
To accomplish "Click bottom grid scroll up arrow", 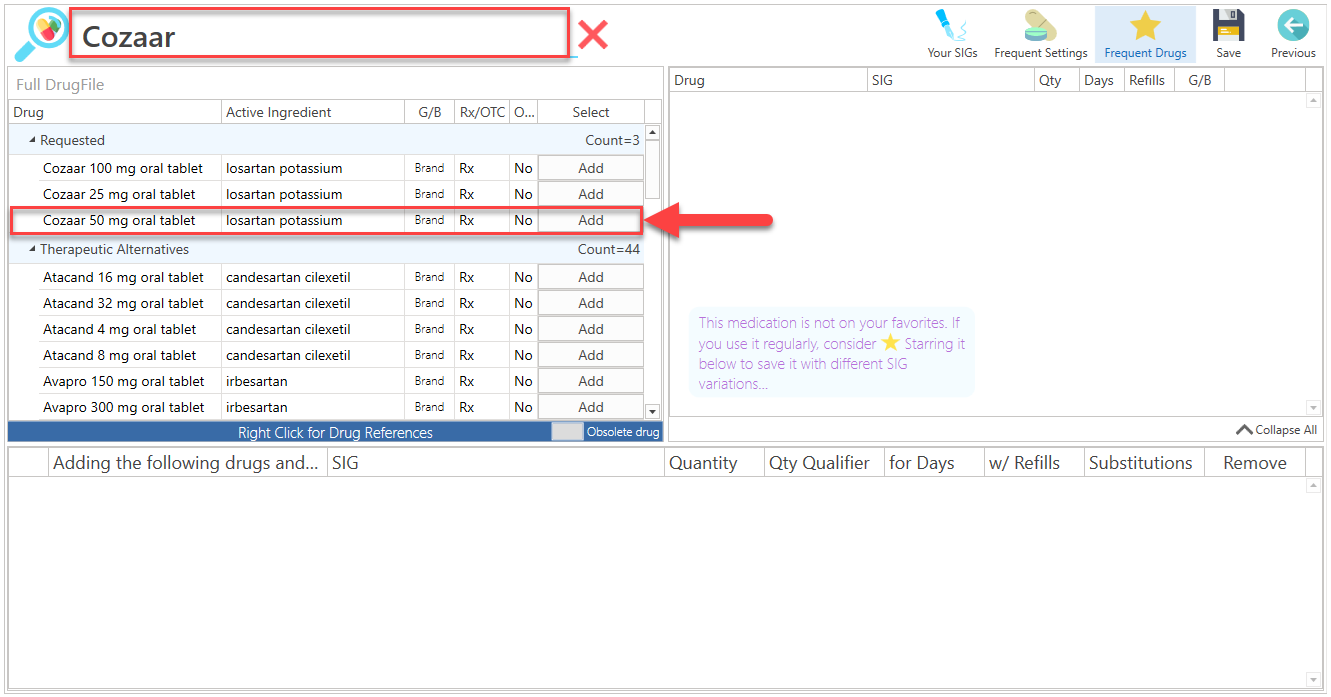I will [x=1314, y=485].
